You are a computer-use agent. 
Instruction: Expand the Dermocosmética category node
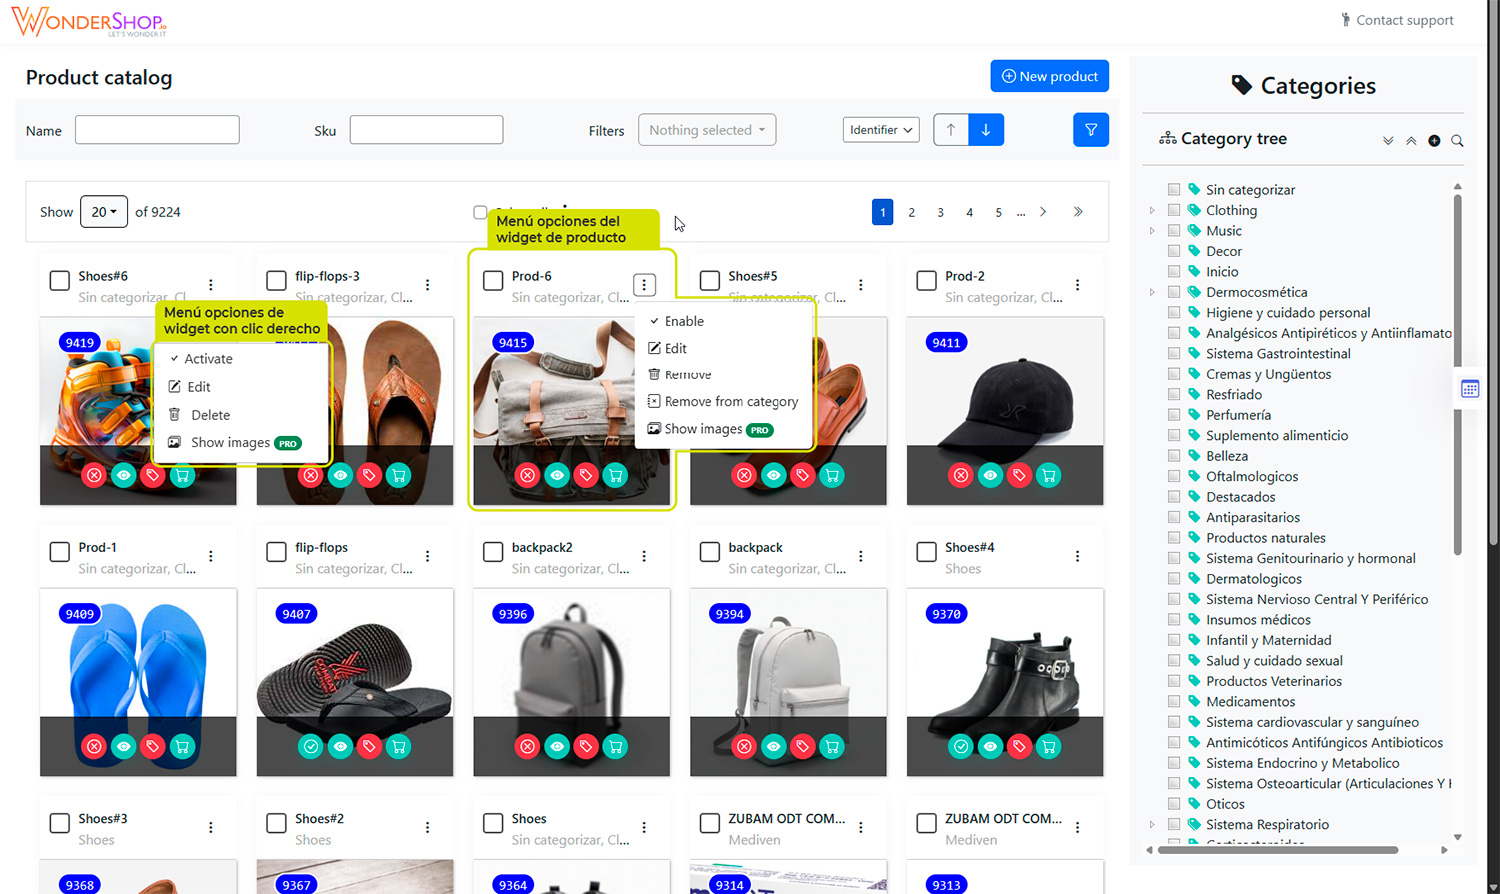(x=1152, y=292)
